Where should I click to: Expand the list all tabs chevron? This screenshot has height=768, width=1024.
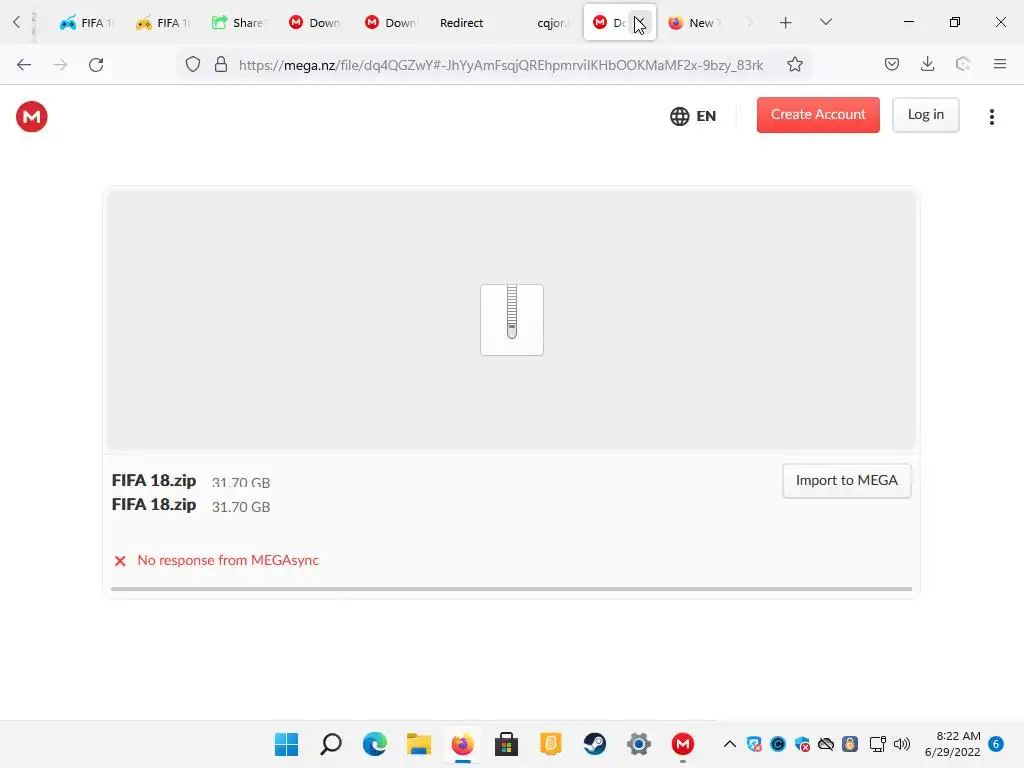click(x=825, y=22)
